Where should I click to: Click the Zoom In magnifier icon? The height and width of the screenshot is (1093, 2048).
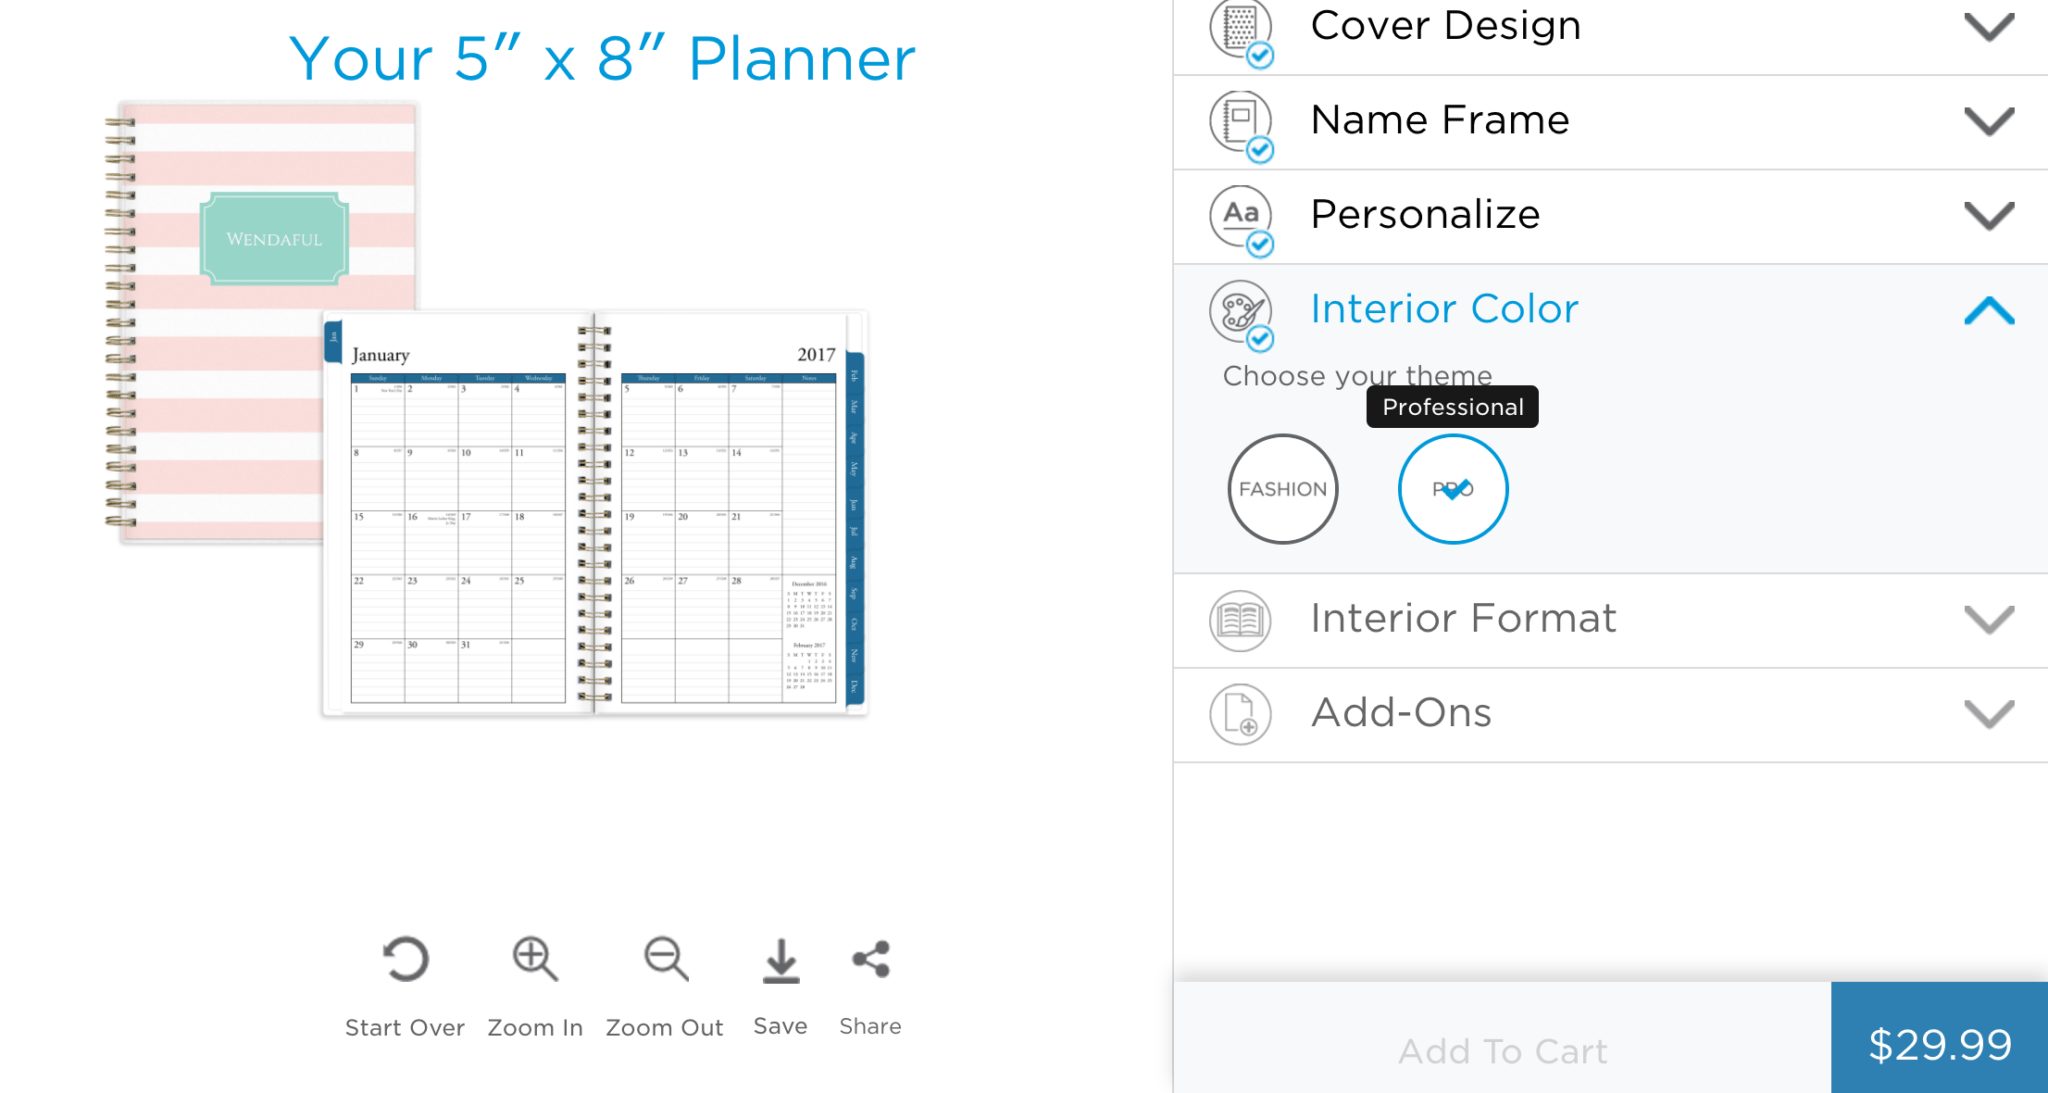535,959
